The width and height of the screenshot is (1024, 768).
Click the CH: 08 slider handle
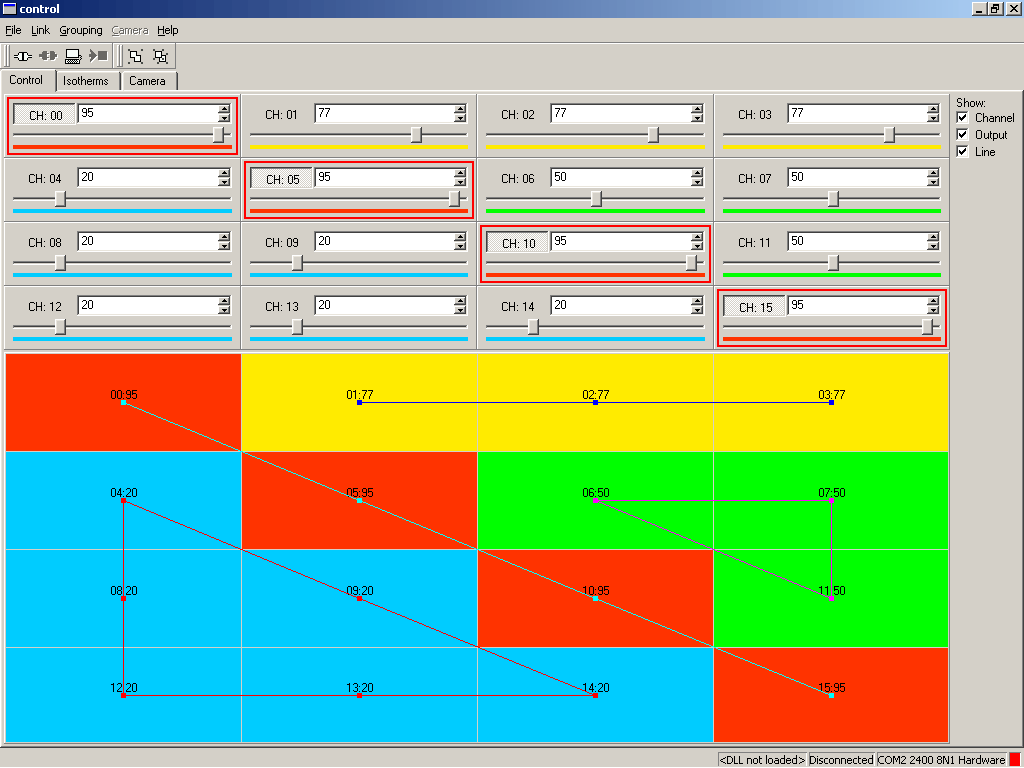(x=60, y=263)
